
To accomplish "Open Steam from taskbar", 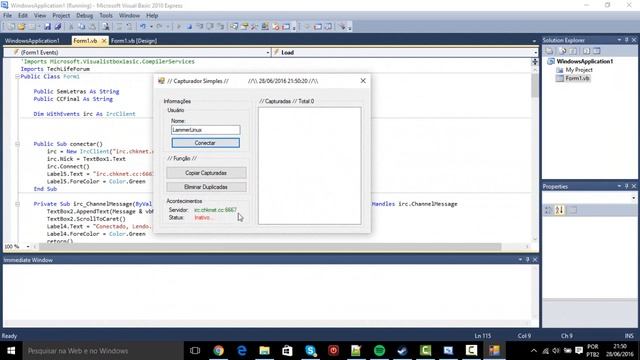I will pyautogui.click(x=402, y=350).
